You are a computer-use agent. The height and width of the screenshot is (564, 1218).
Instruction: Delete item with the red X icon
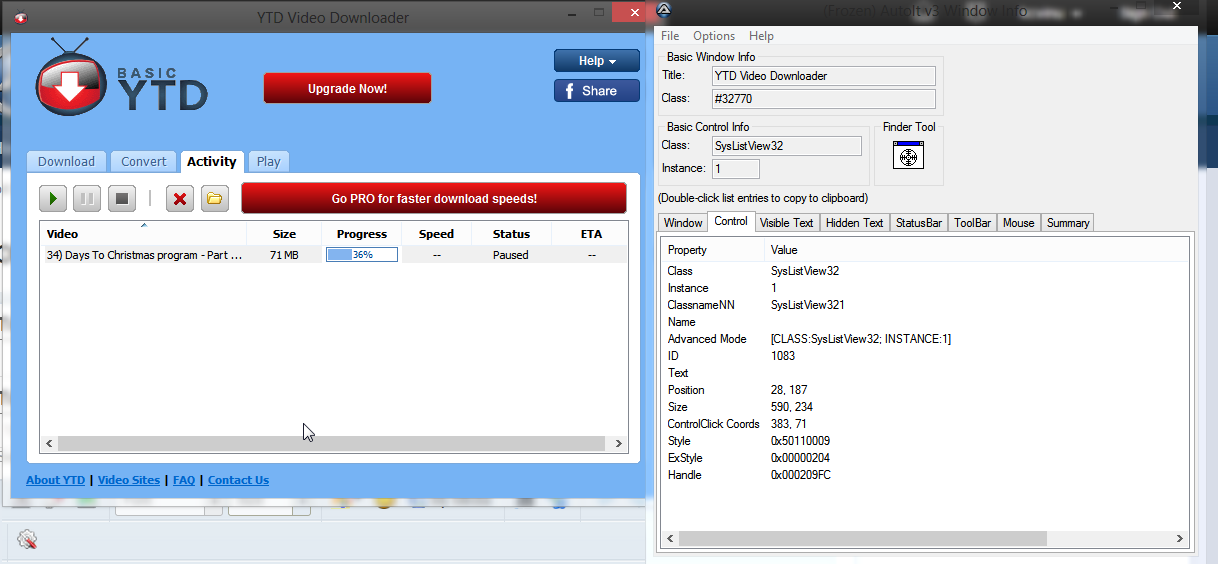point(180,198)
